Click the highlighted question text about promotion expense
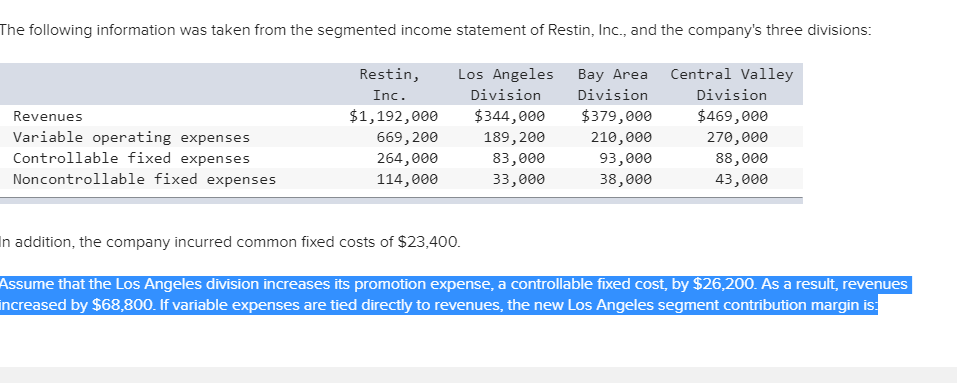The image size is (957, 383). 455,295
